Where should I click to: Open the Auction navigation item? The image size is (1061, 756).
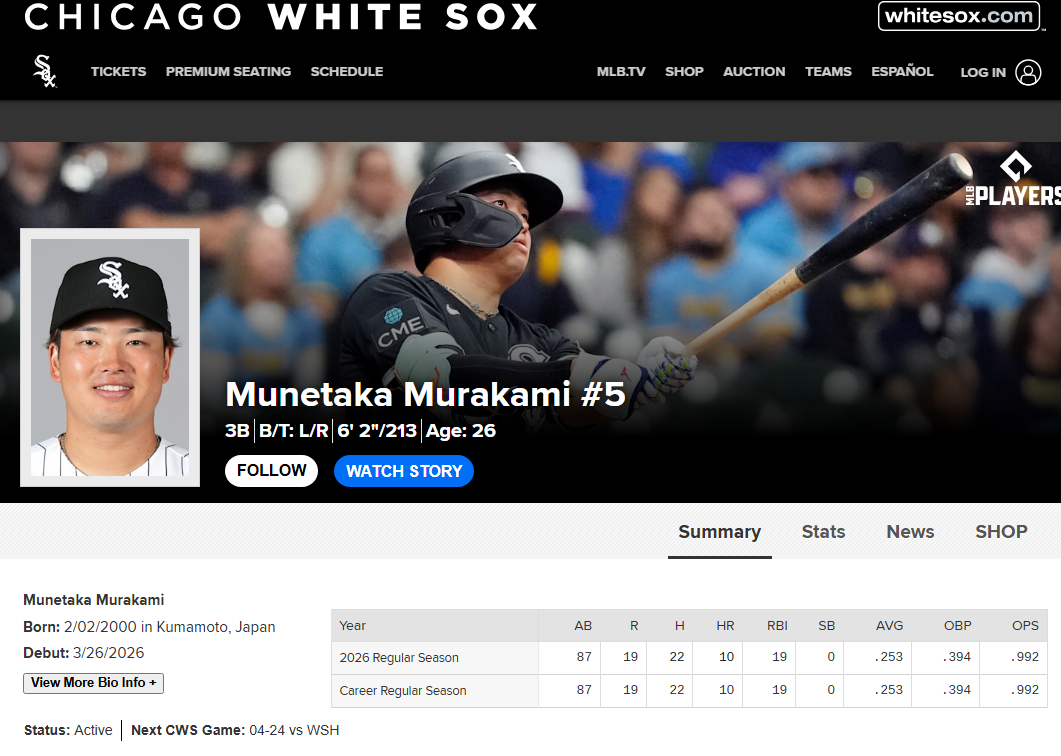754,72
